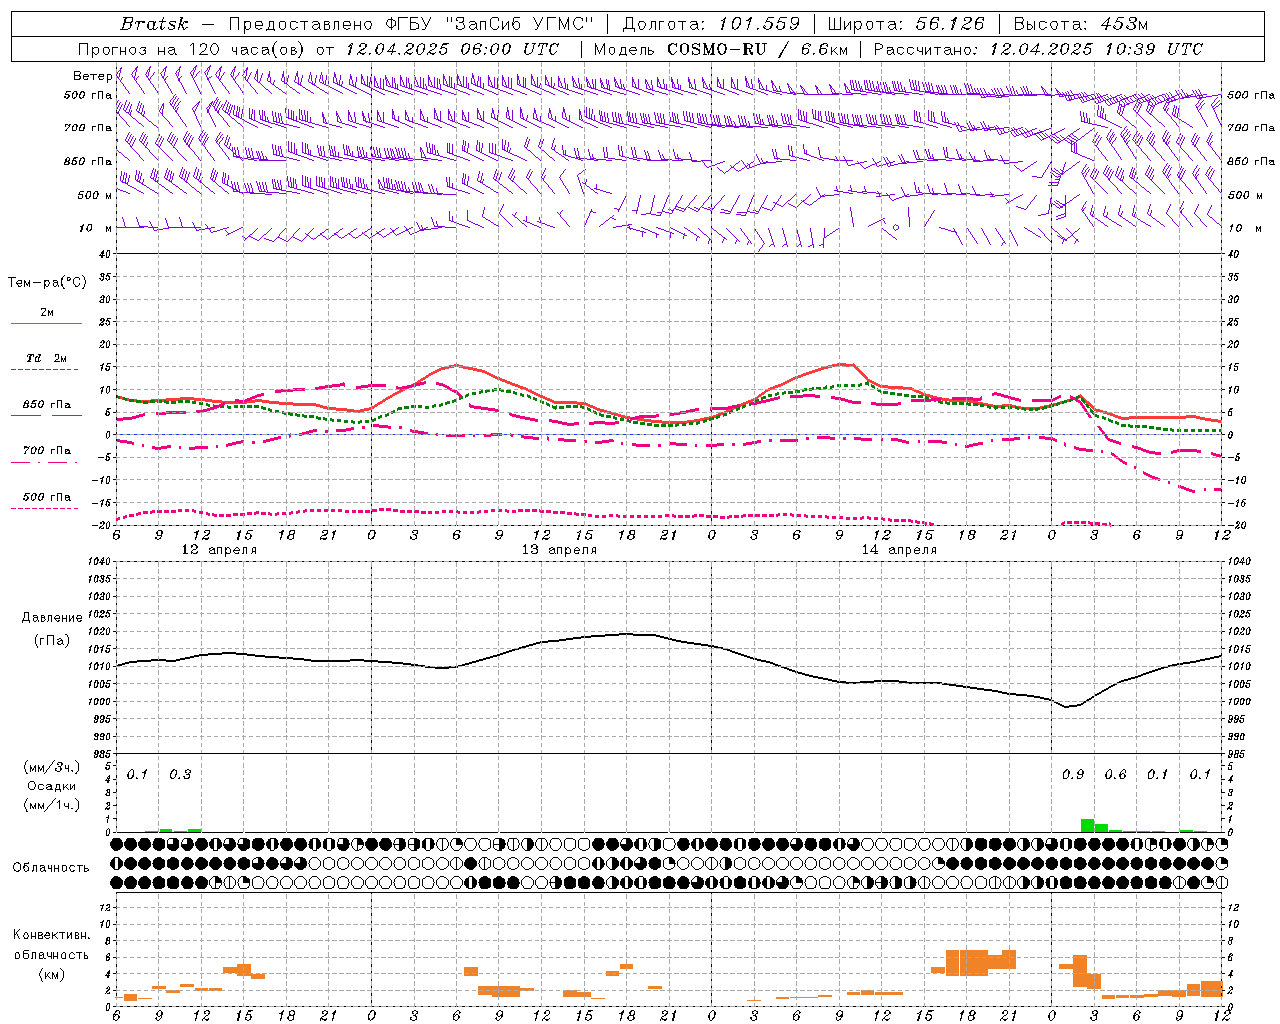The width and height of the screenshot is (1280, 1024).
Task: Select the Давление chart label
Action: coord(52,618)
